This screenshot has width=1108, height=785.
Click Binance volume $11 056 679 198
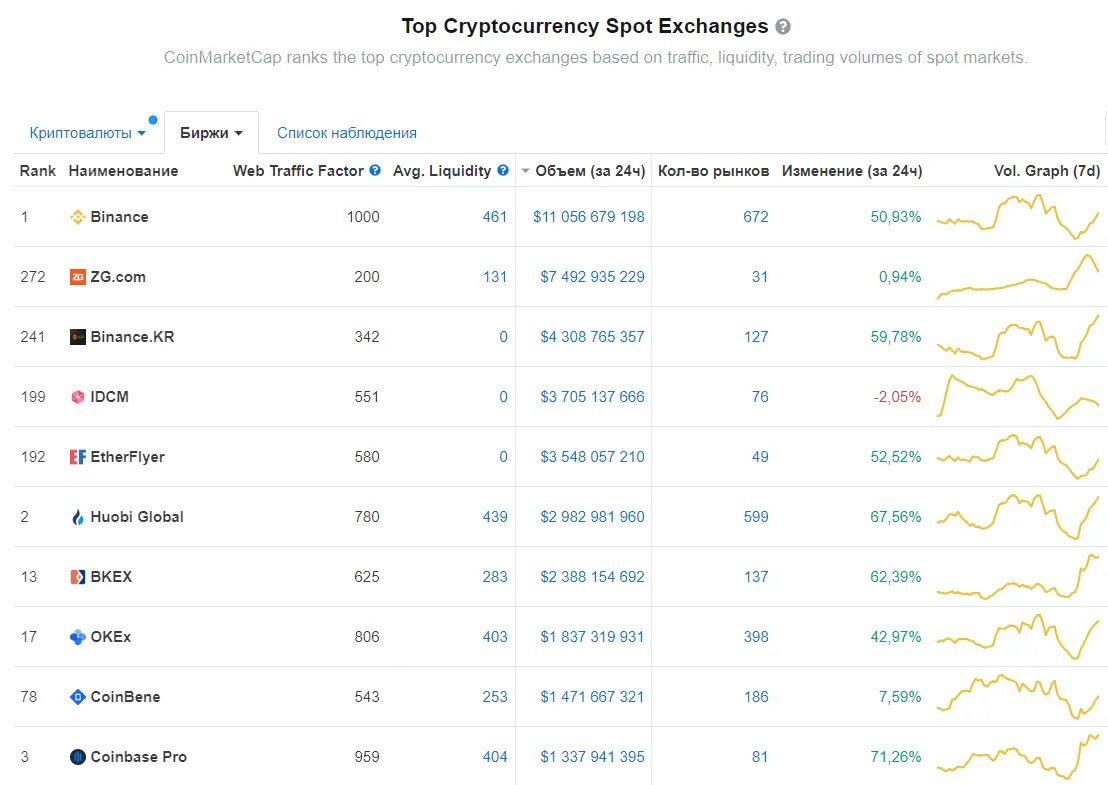coord(589,217)
